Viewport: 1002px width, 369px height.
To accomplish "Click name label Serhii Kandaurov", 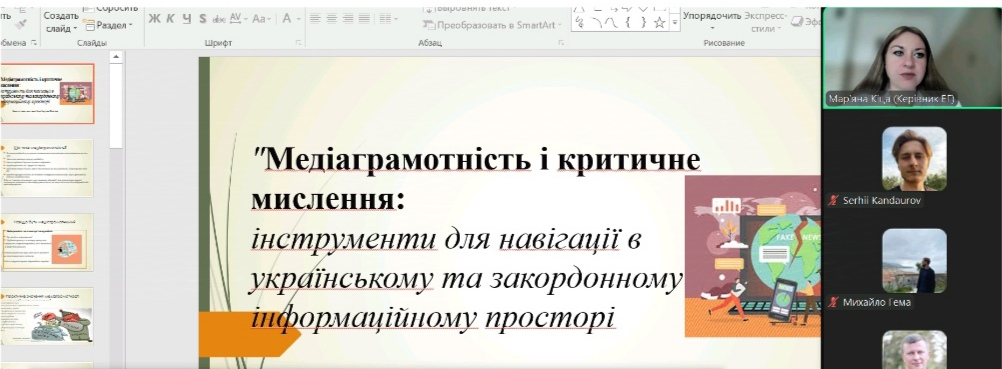I will click(x=881, y=201).
